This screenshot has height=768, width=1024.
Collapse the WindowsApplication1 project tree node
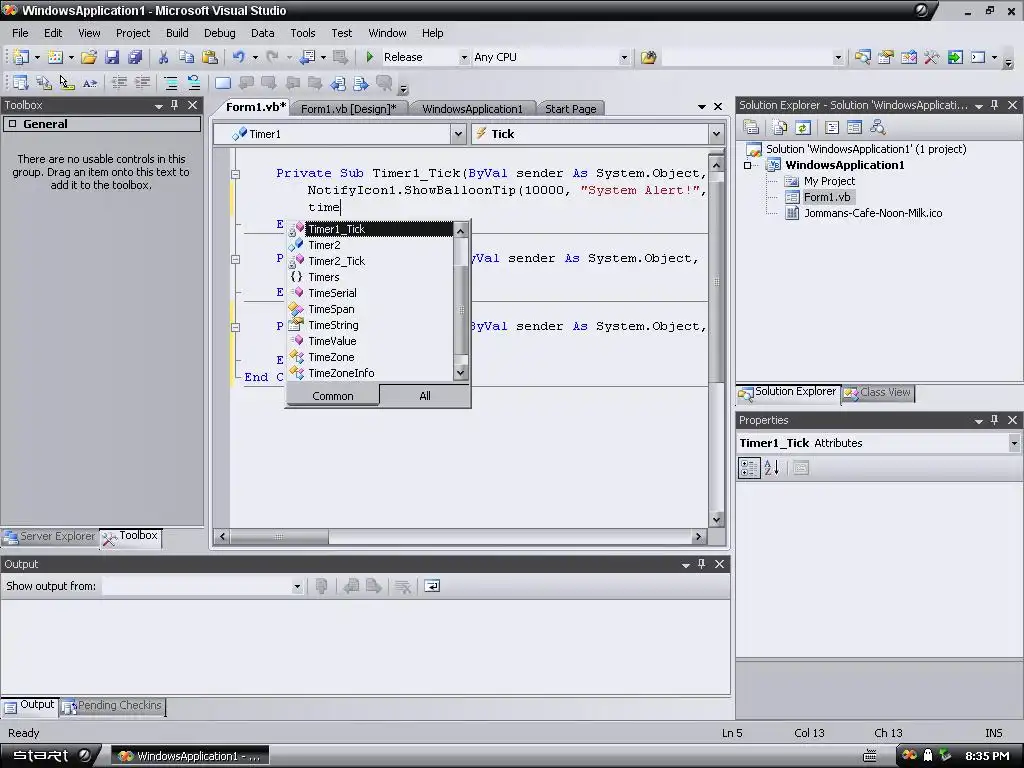748,166
